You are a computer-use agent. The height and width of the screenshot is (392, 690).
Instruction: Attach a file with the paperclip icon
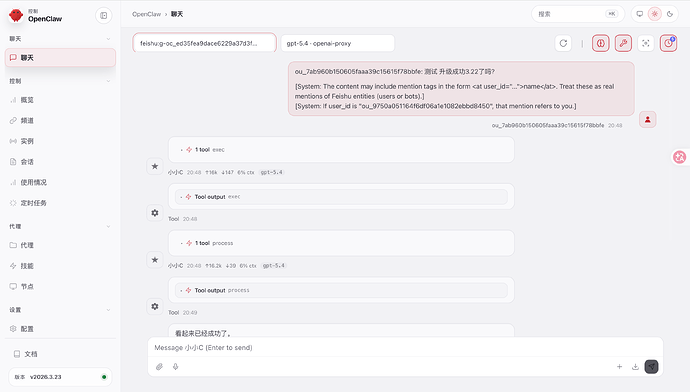pos(159,366)
